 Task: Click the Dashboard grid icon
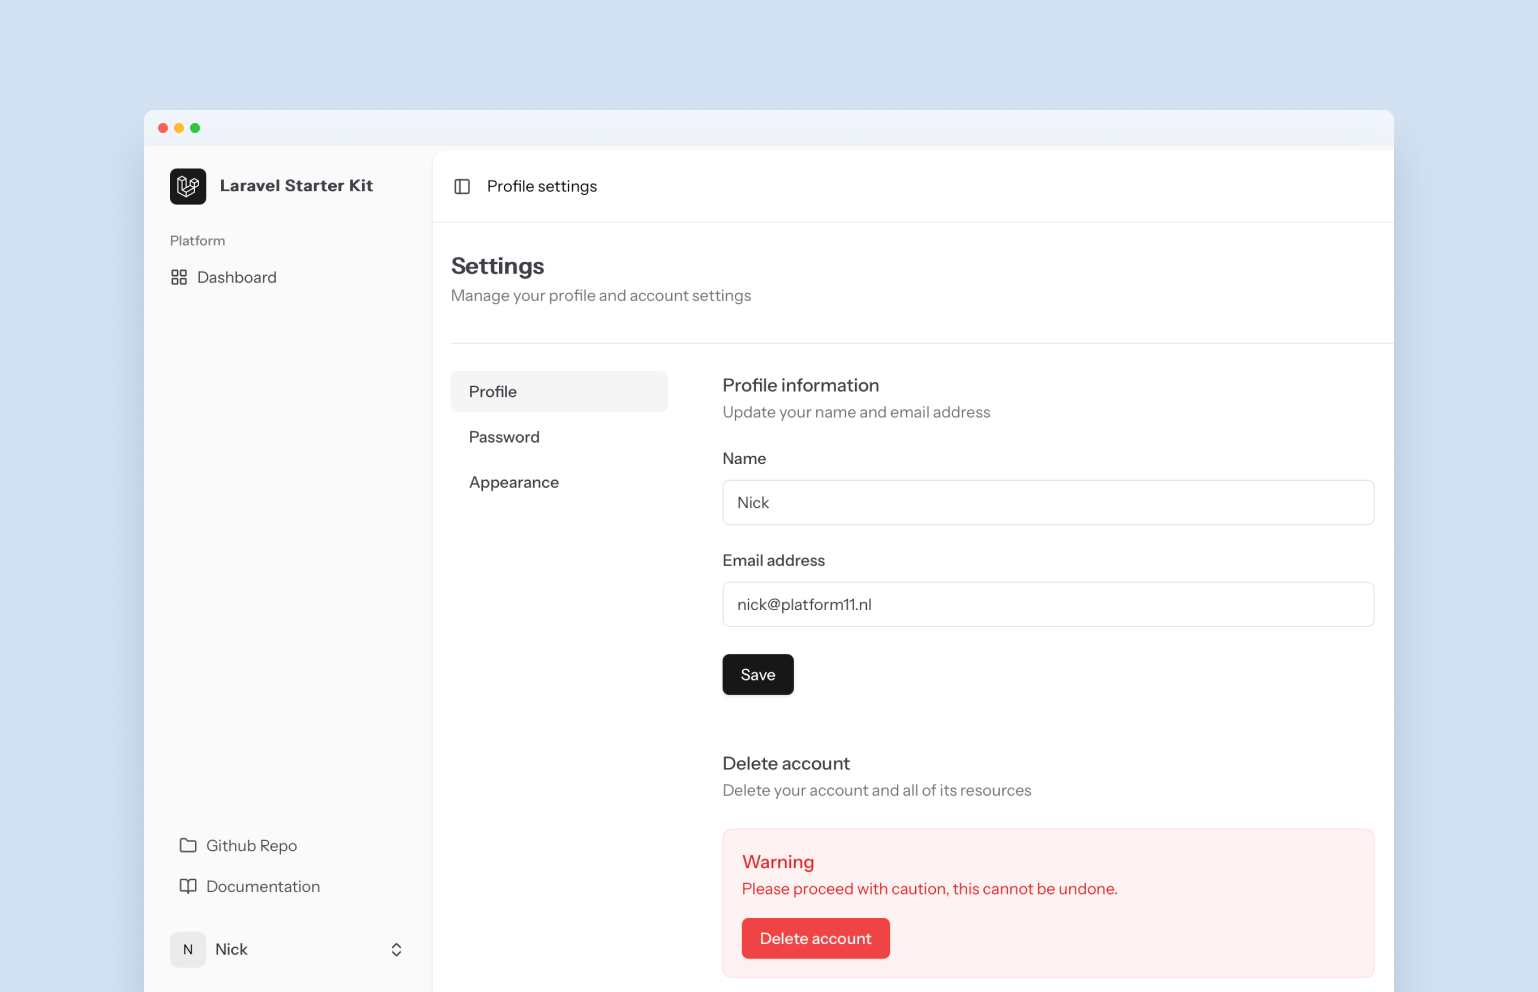pyautogui.click(x=179, y=277)
